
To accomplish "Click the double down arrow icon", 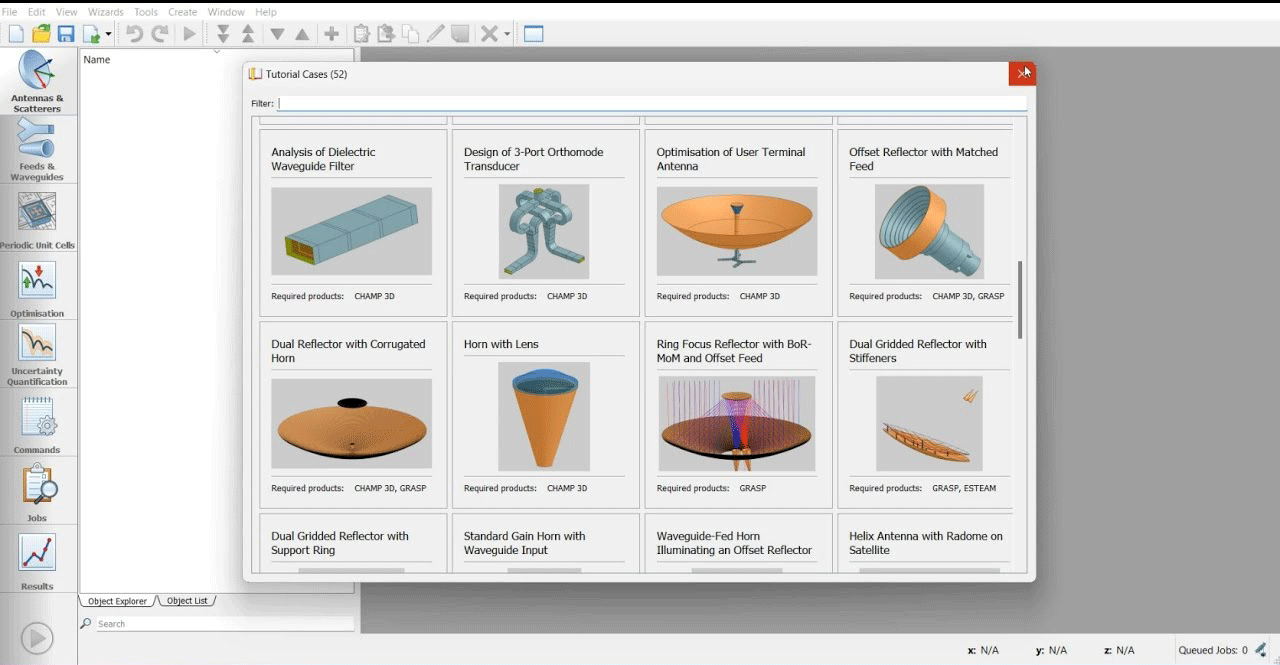I will tap(223, 34).
